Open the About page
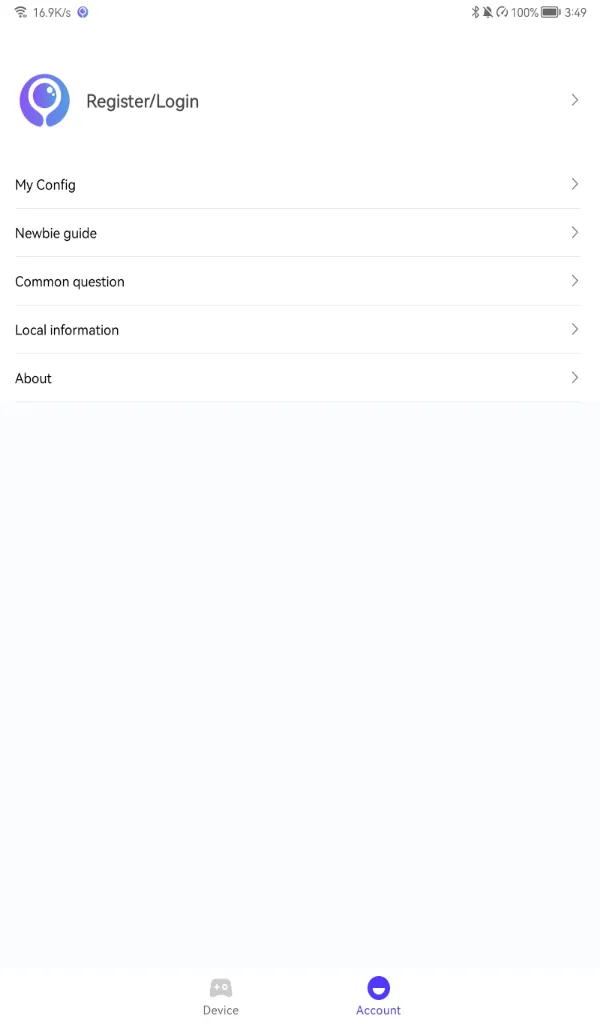Screen dimensions: 600x1024 33,378
